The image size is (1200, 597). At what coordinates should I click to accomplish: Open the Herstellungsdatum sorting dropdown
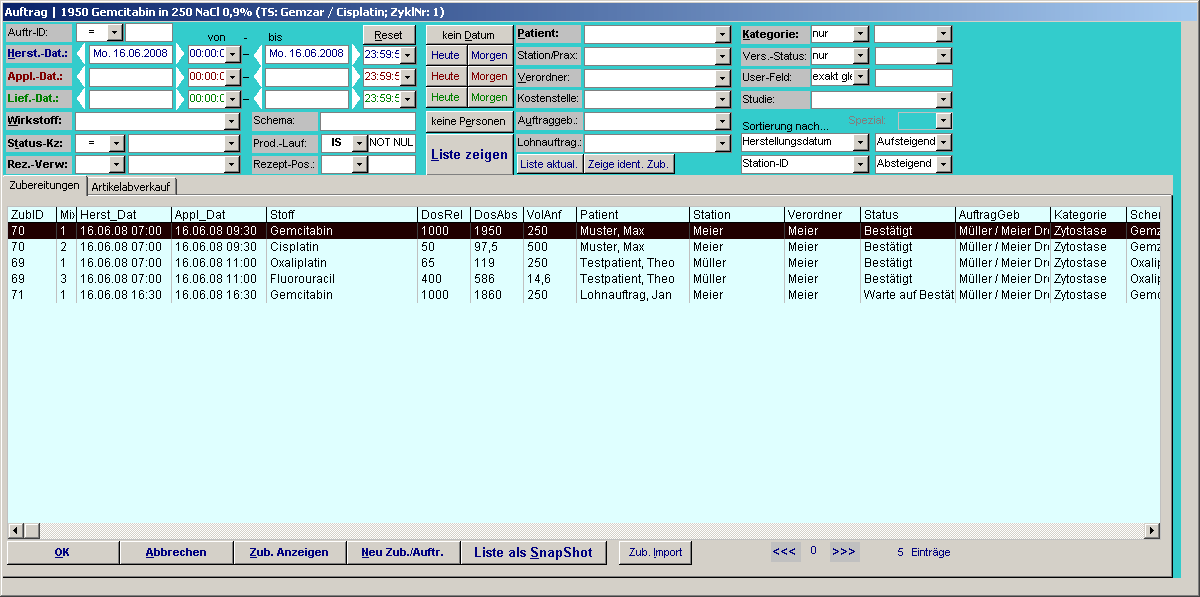click(x=860, y=142)
